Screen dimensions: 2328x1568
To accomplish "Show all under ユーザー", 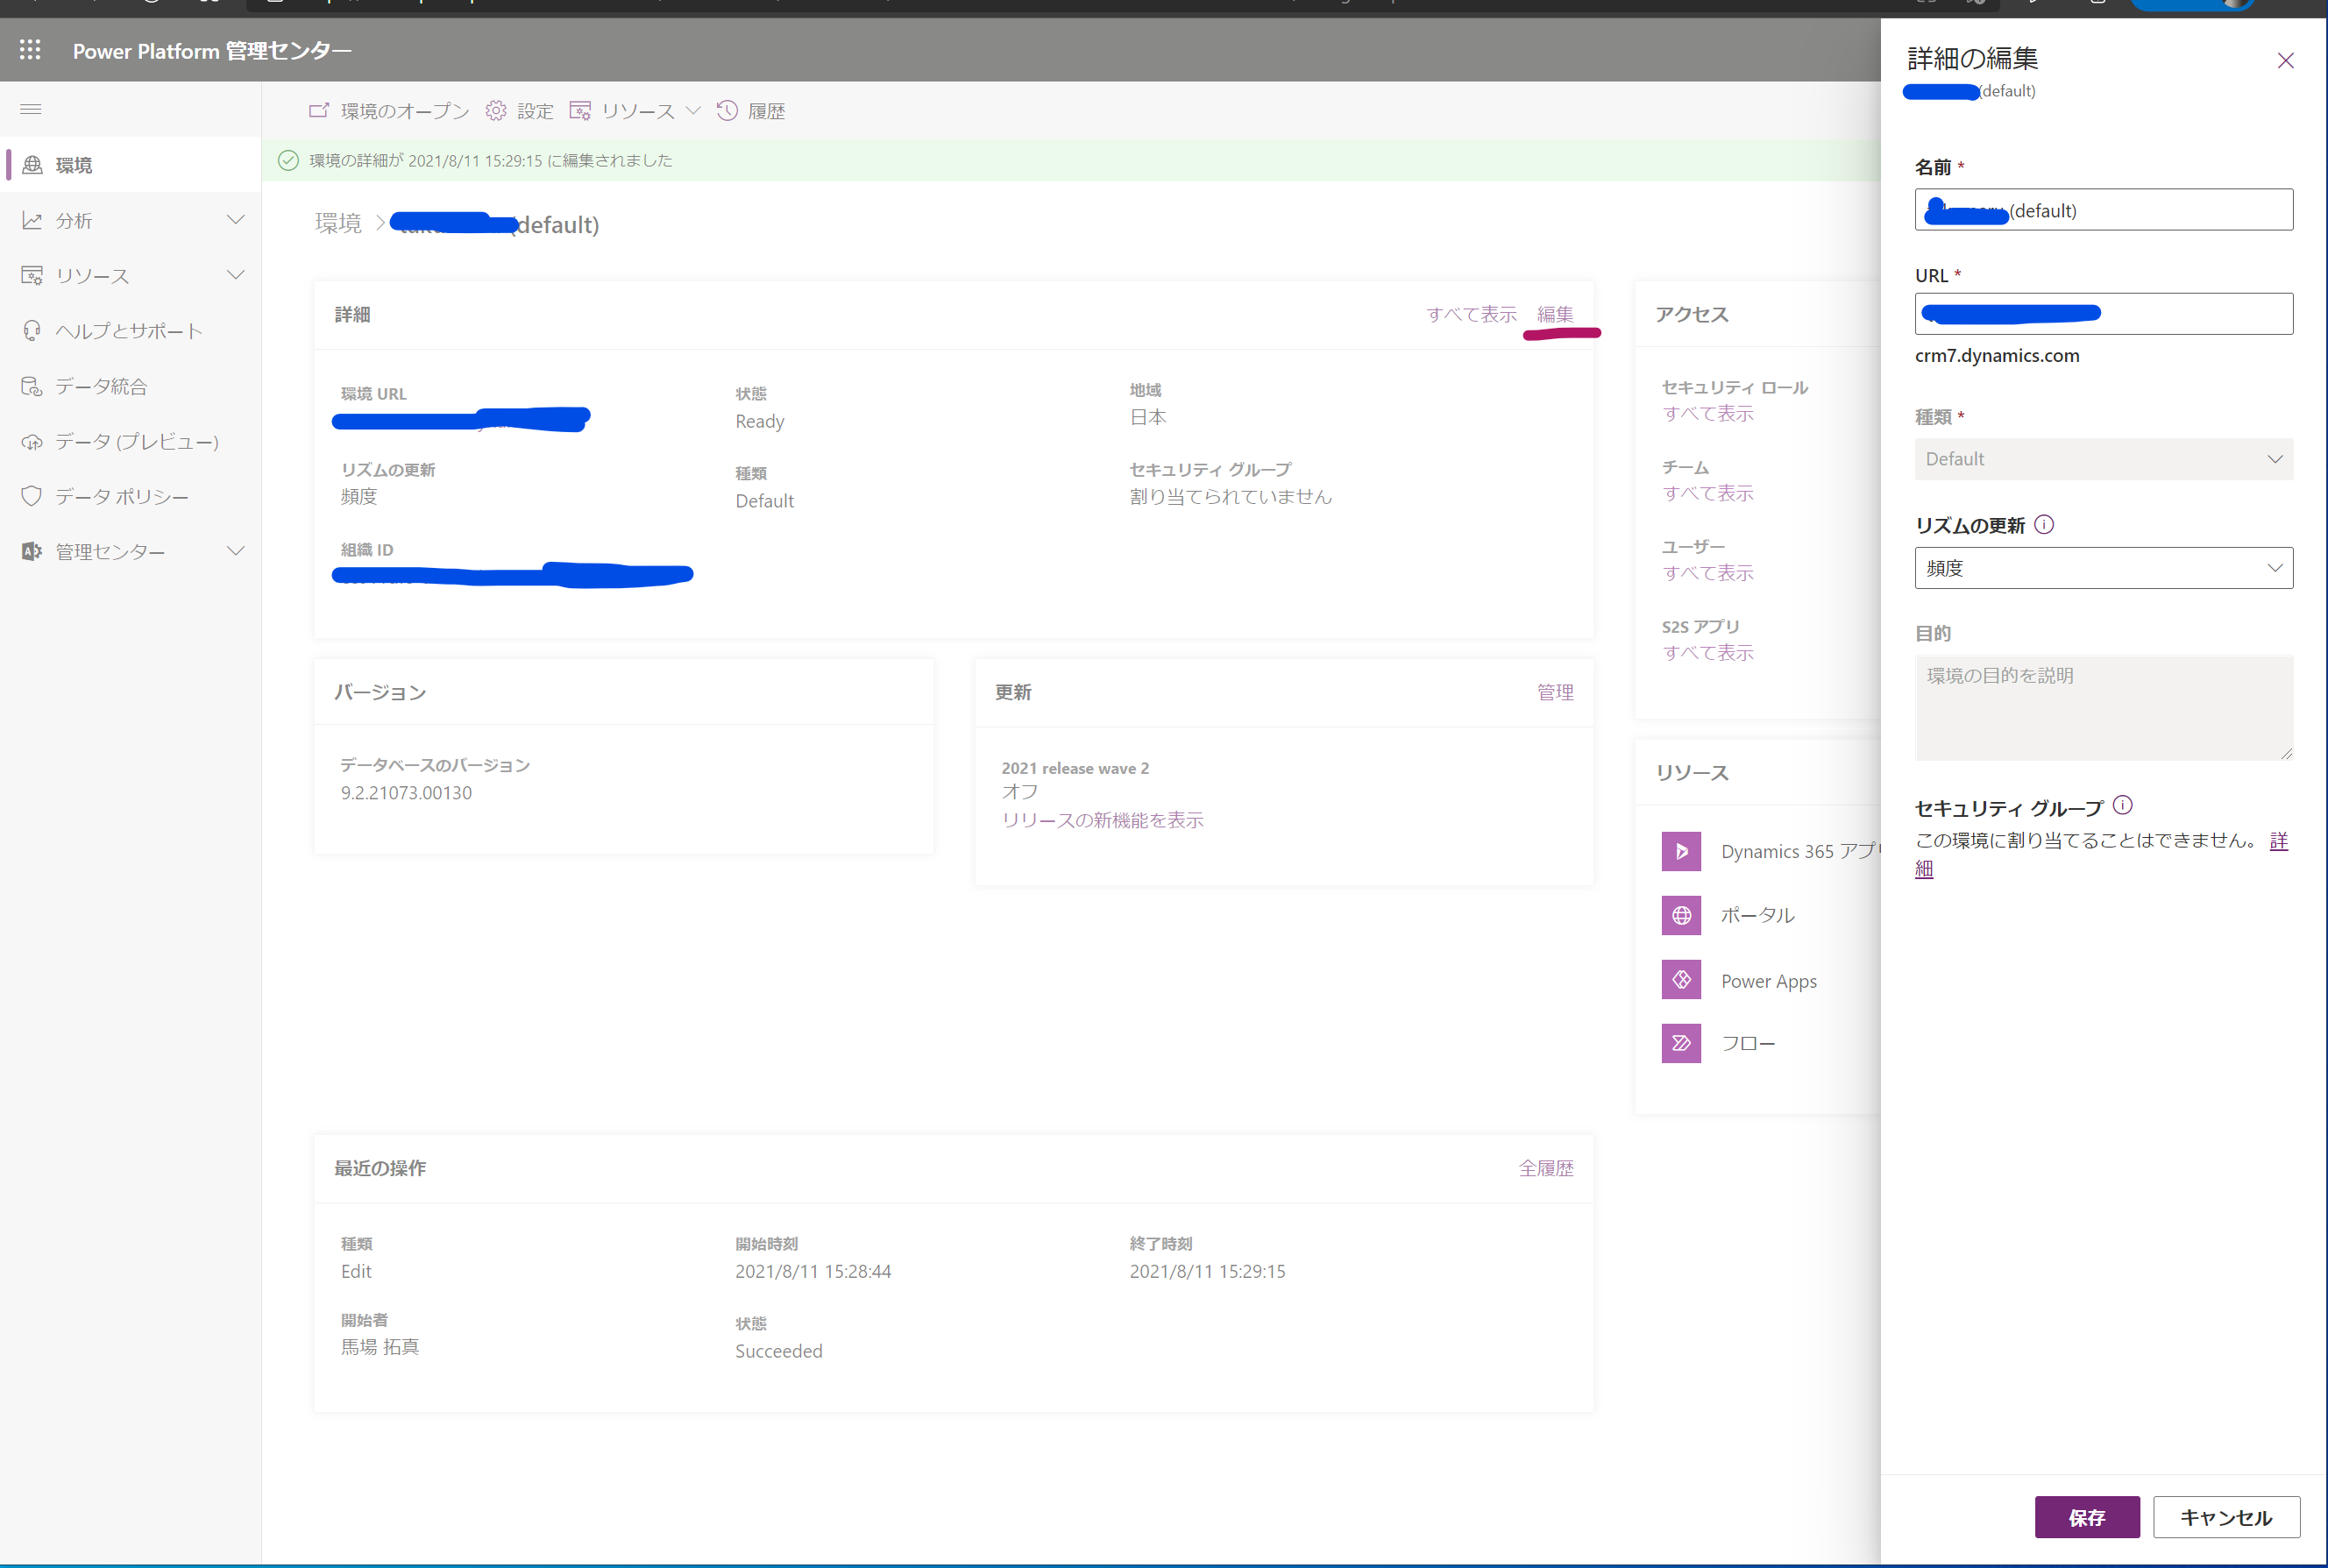I will coord(1708,573).
